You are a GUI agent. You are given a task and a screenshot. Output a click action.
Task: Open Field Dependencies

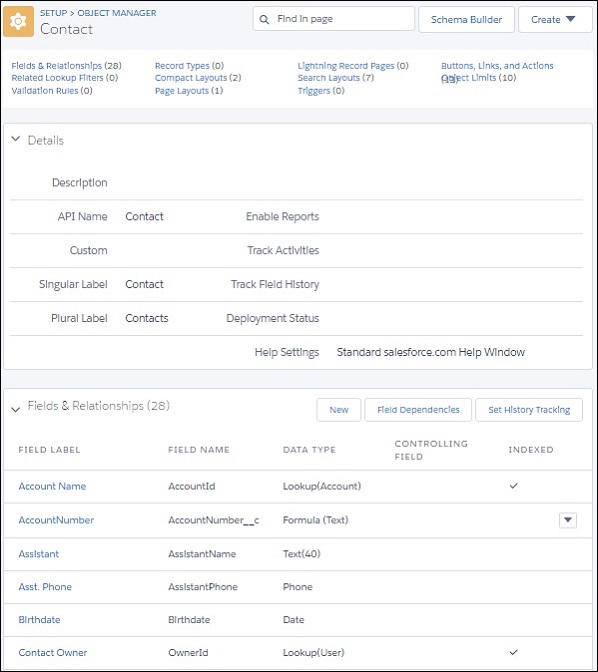point(418,410)
